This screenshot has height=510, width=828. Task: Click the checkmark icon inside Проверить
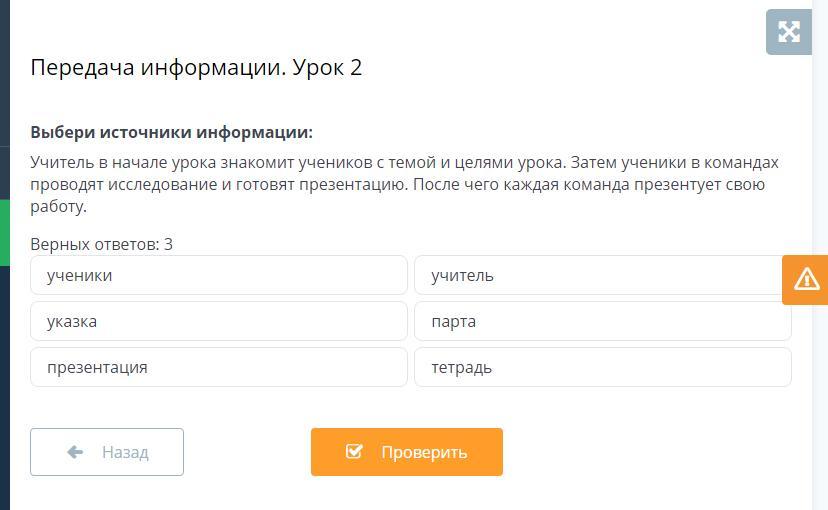click(x=354, y=451)
